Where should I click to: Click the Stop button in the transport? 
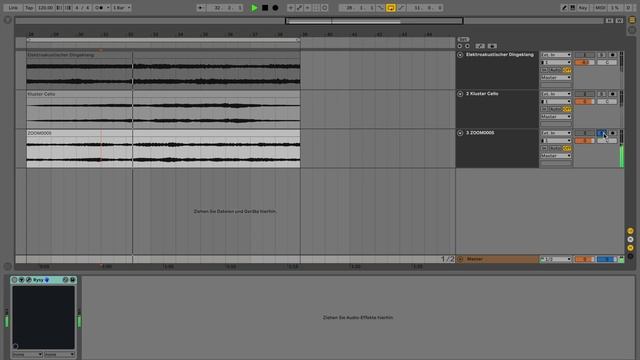265,8
